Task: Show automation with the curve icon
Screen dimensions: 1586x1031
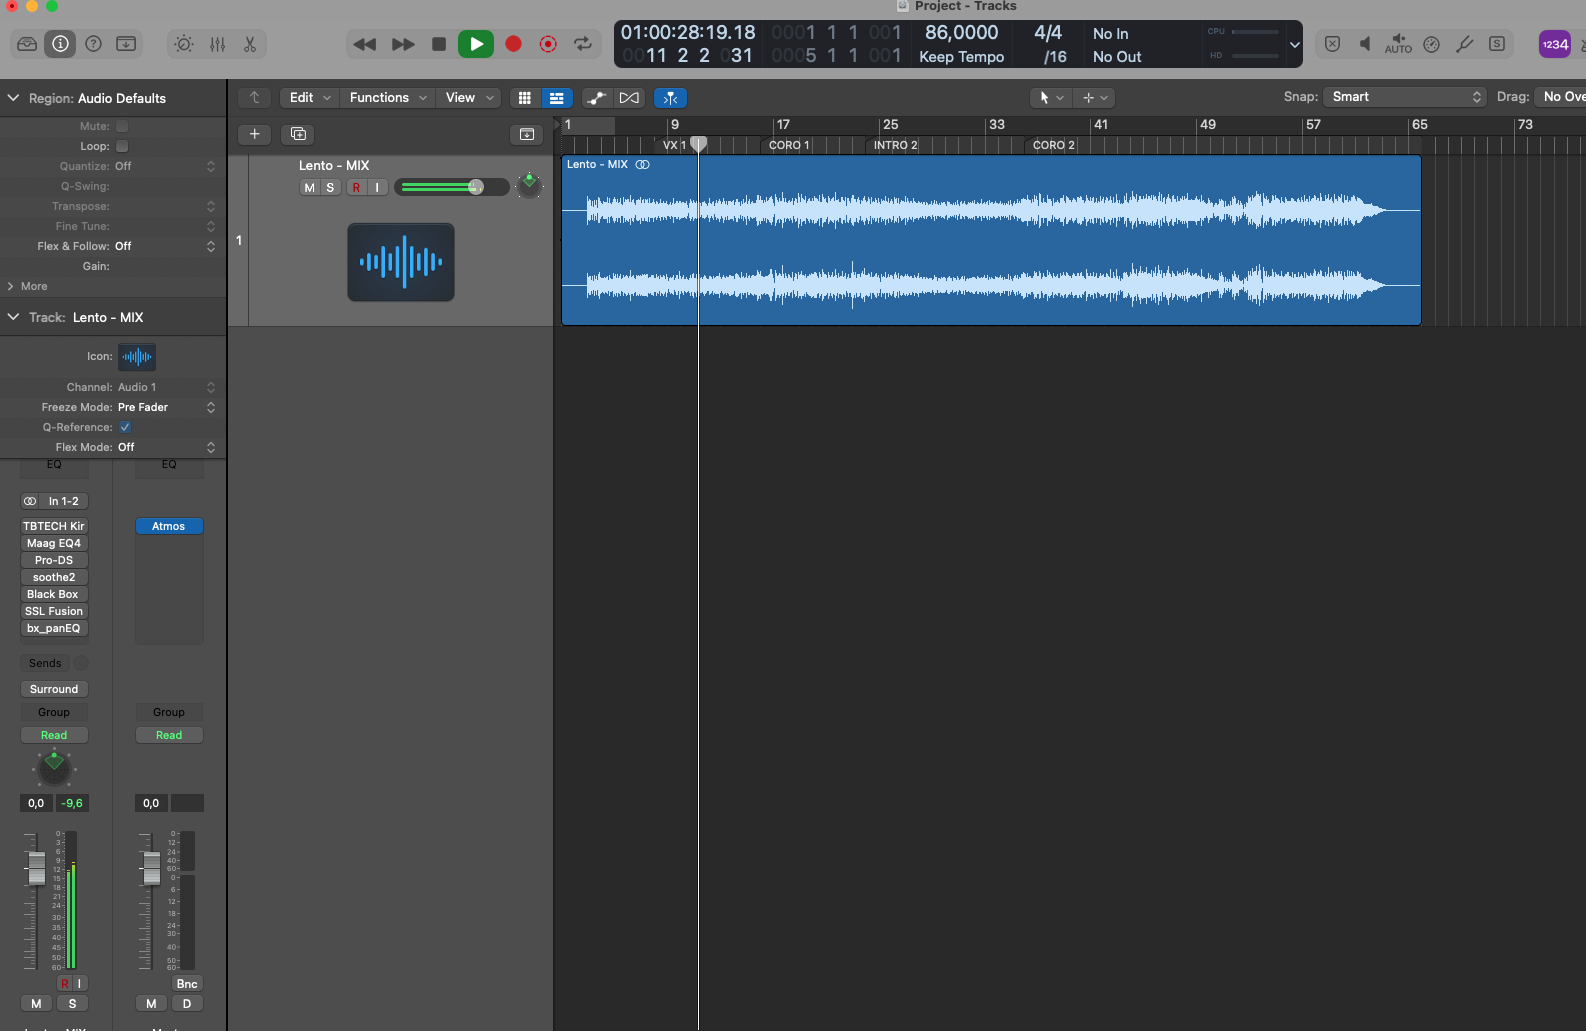Action: pyautogui.click(x=597, y=98)
